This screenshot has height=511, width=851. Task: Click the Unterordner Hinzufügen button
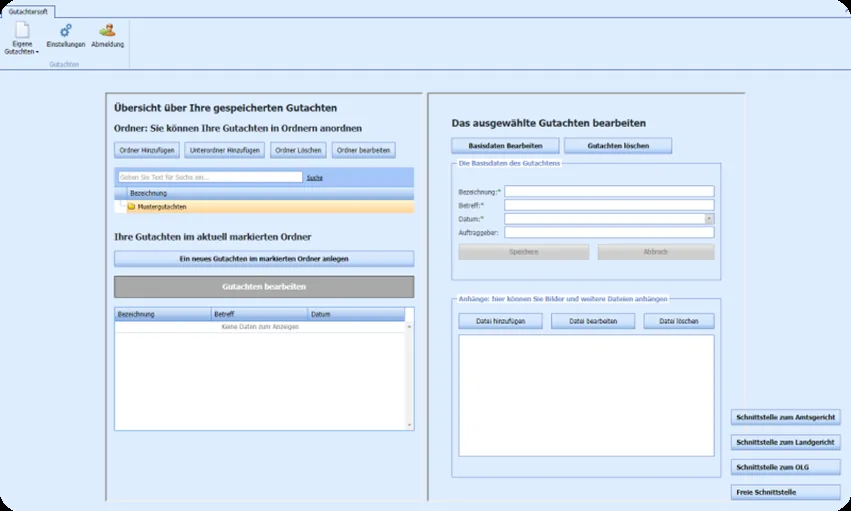(225, 150)
